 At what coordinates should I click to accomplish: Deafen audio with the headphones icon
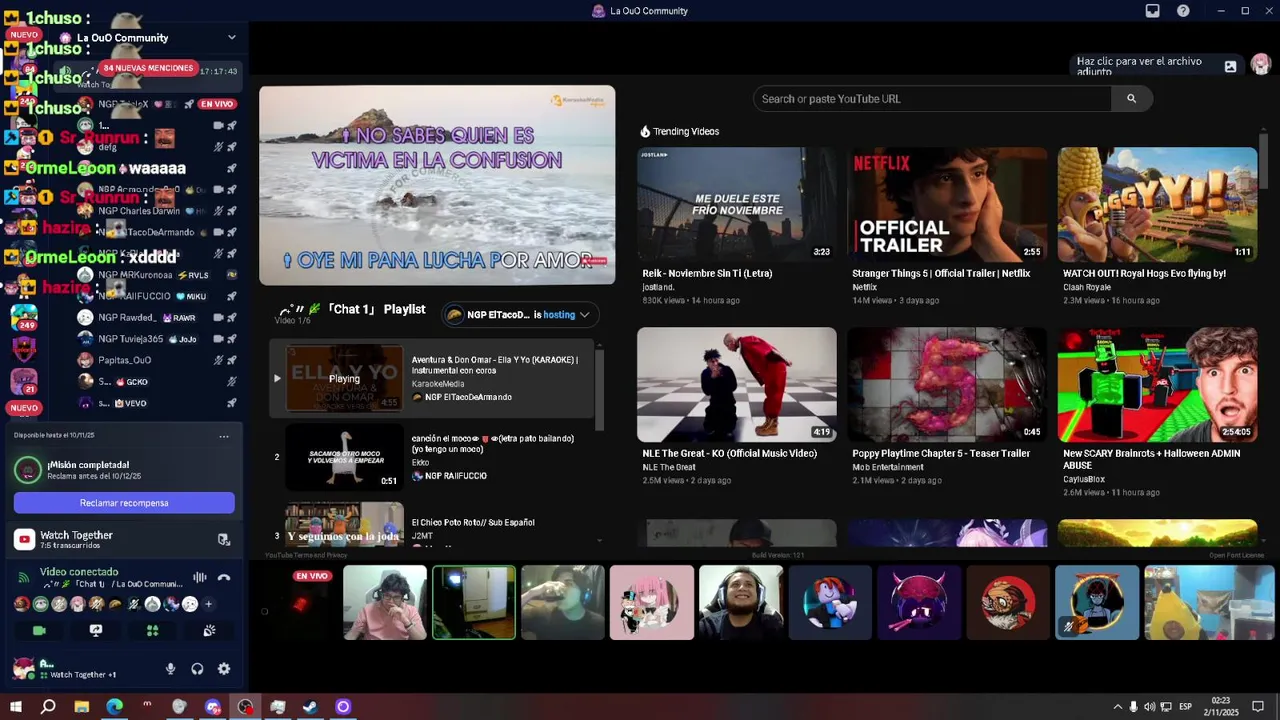[x=197, y=669]
